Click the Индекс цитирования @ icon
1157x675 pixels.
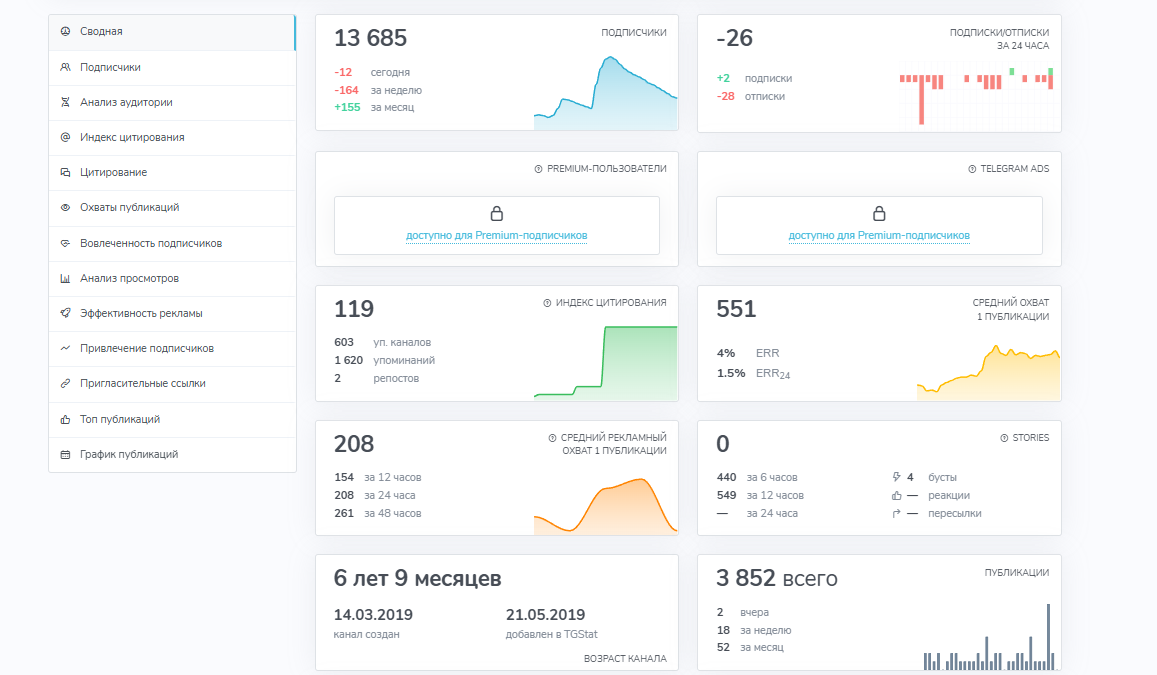(x=65, y=137)
